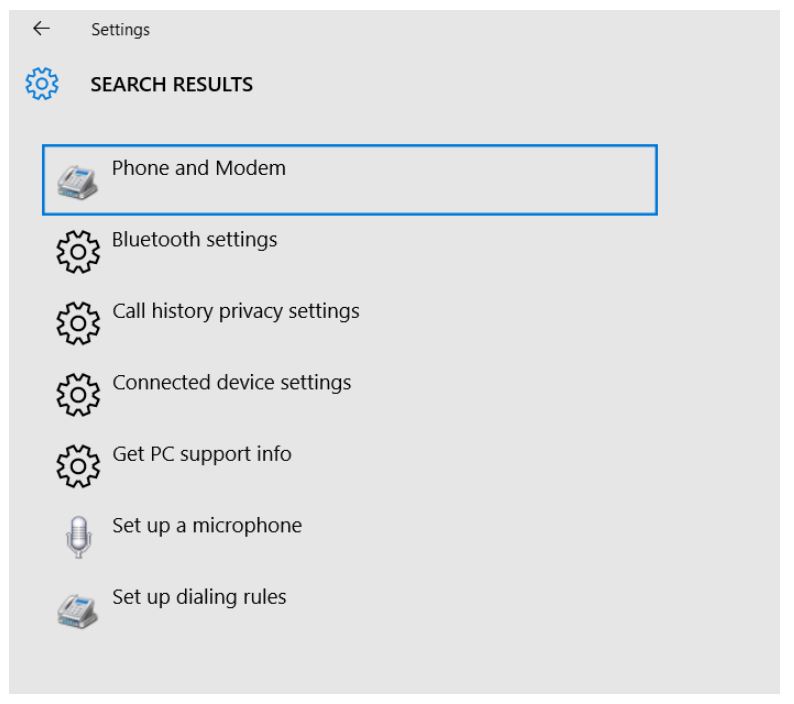The width and height of the screenshot is (794, 704).
Task: Click the blue Settings gear icon
Action: 42,85
